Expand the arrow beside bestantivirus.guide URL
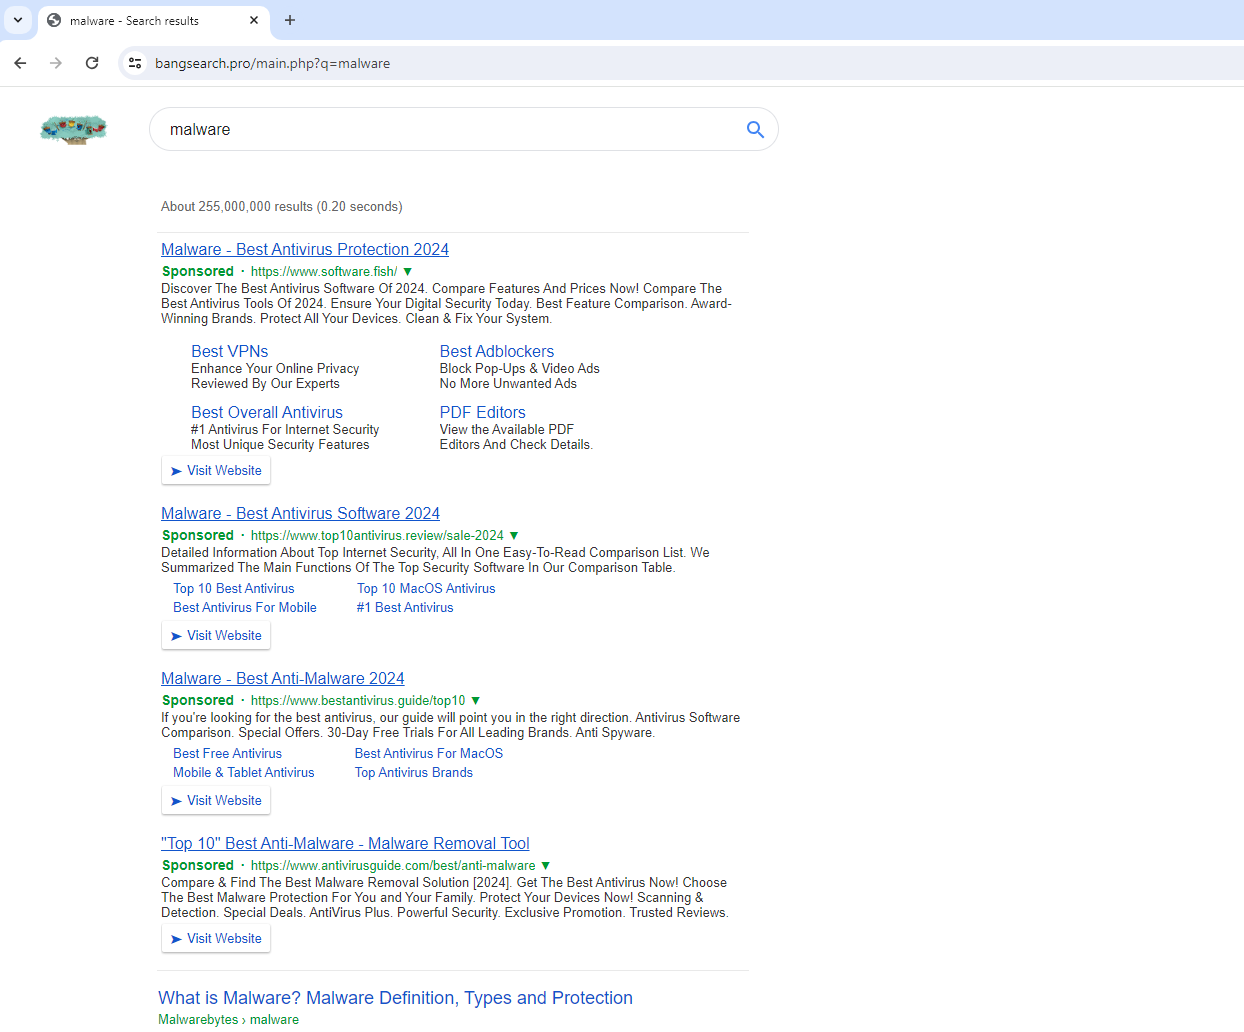1244x1032 pixels. tap(476, 700)
